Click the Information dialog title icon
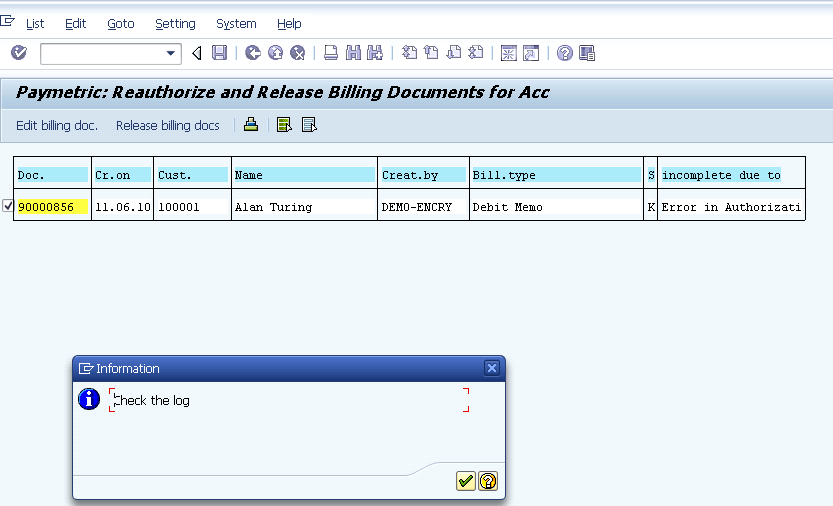833x506 pixels. point(86,368)
